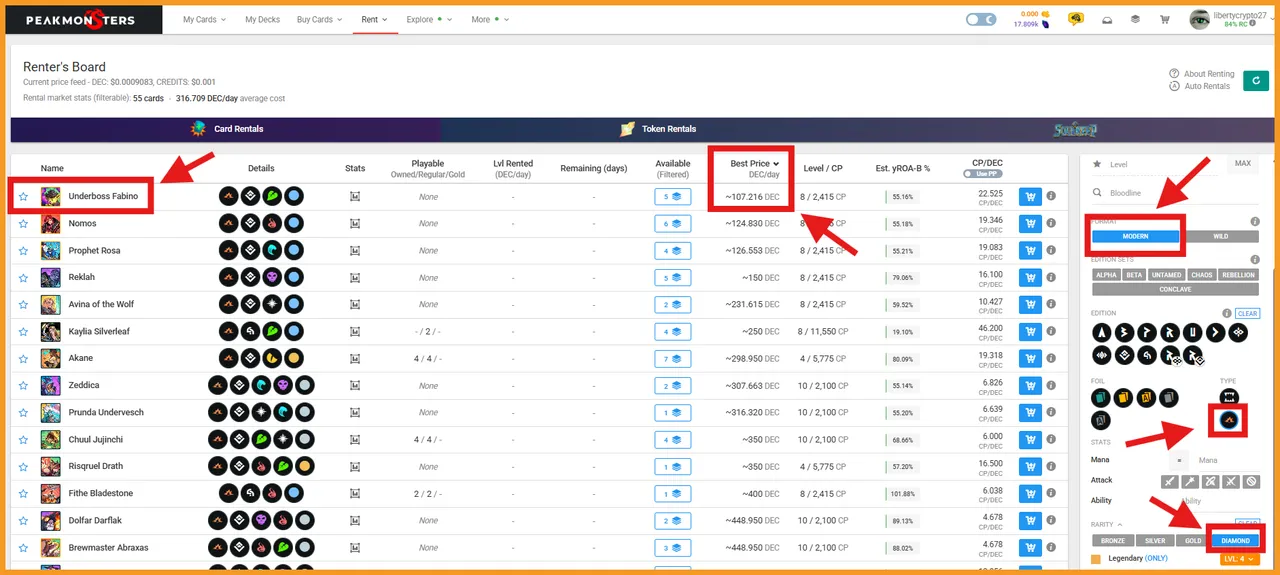Expand the Rent menu
This screenshot has width=1280, height=575.
[375, 19]
